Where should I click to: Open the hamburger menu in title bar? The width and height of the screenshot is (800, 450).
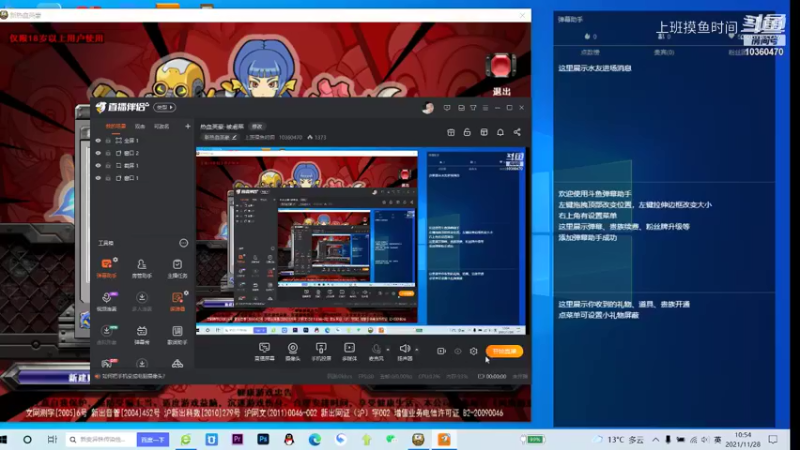pos(485,108)
